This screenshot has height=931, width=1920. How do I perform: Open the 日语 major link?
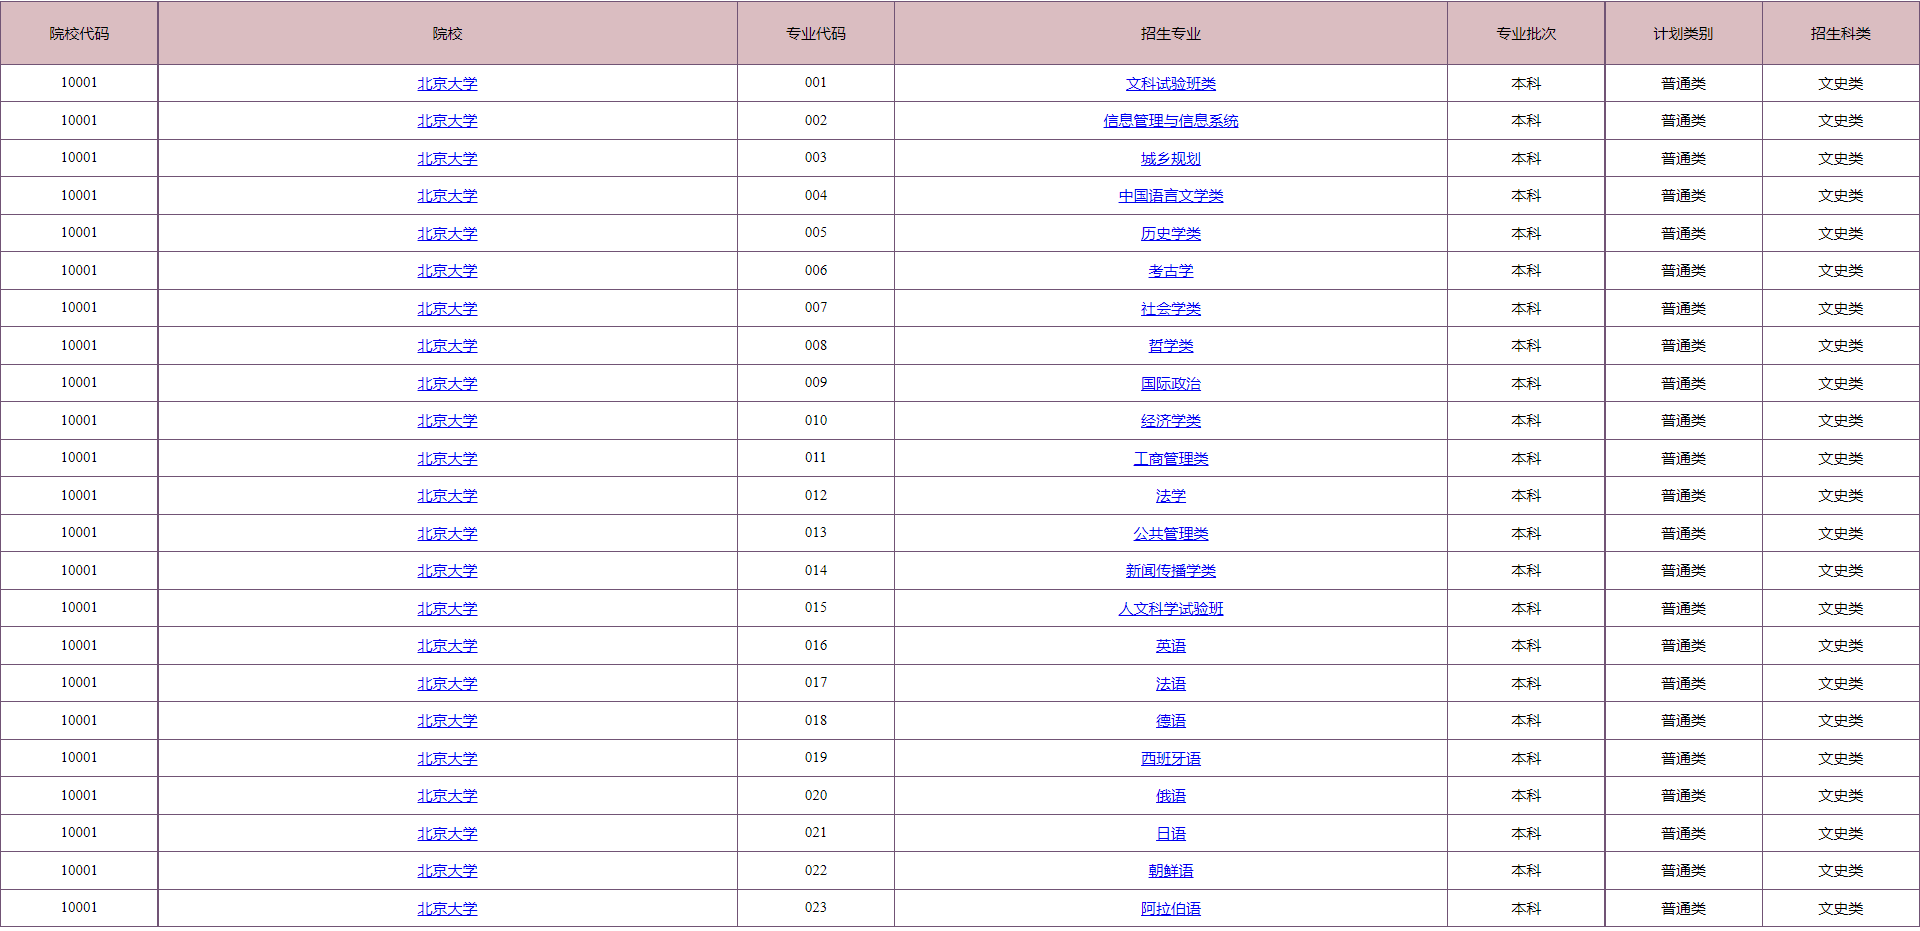pyautogui.click(x=1170, y=834)
